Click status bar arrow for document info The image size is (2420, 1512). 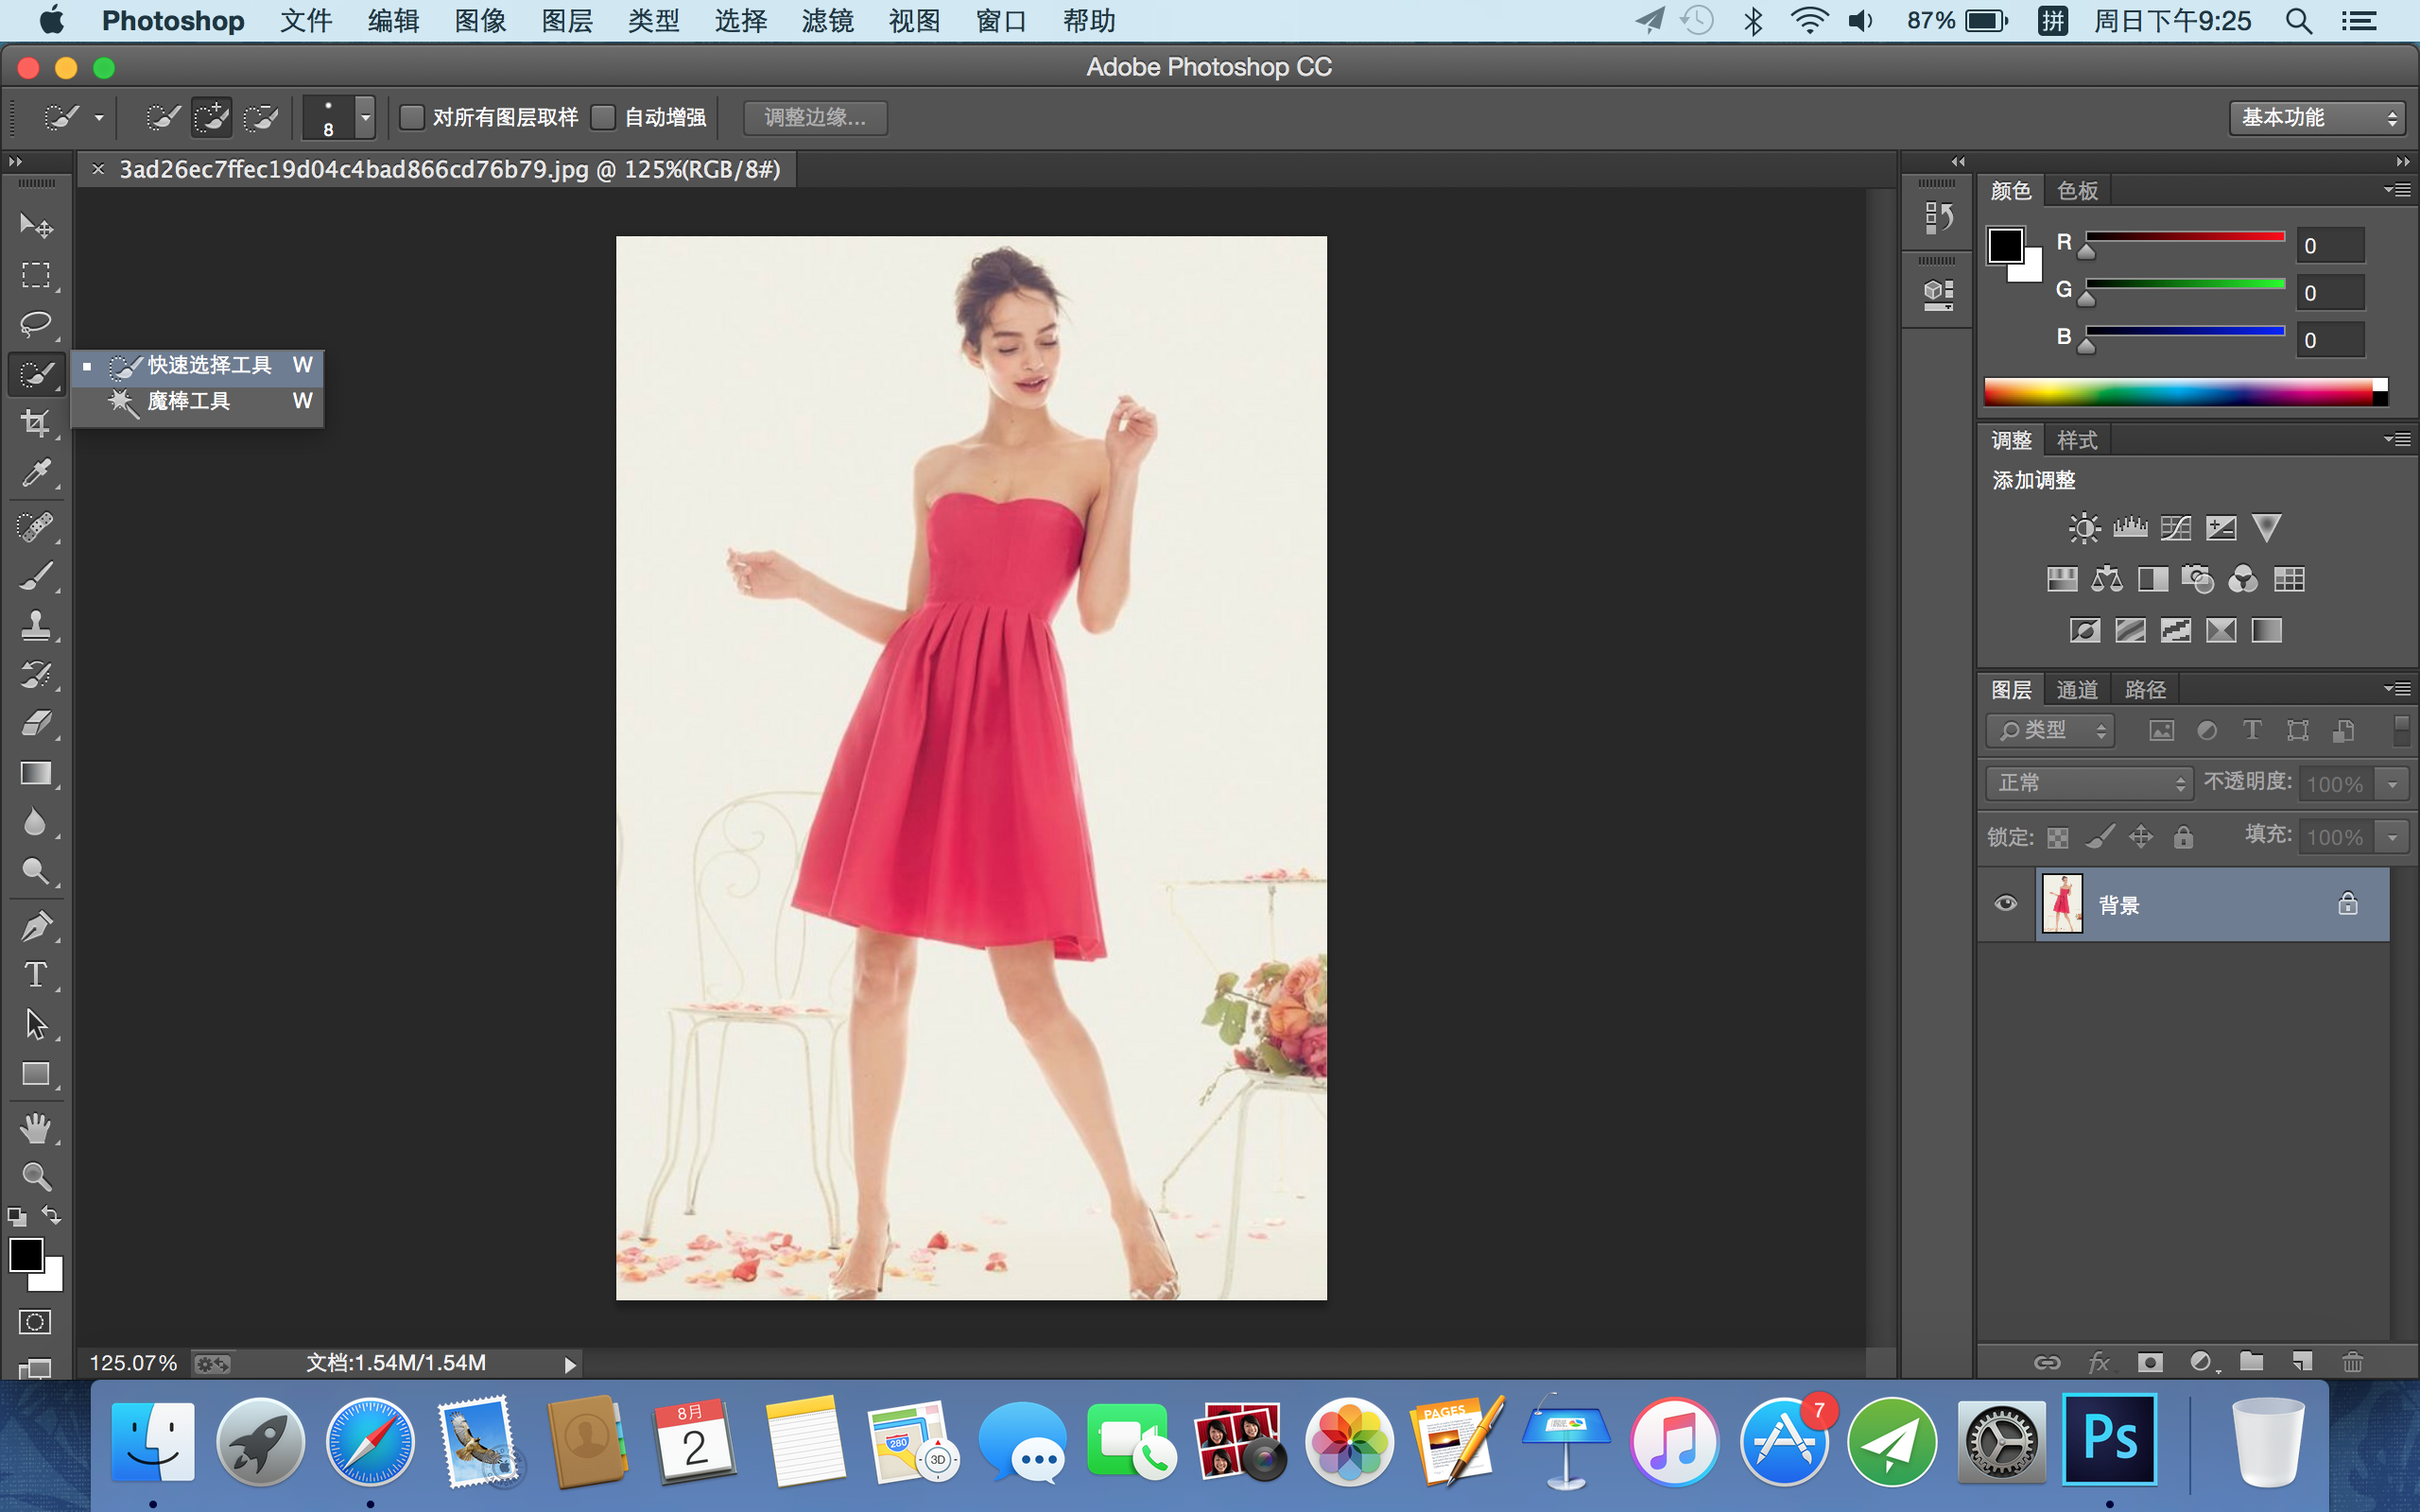570,1364
